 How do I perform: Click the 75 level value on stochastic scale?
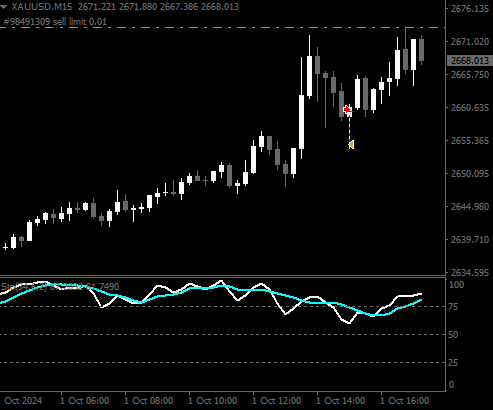click(x=453, y=307)
